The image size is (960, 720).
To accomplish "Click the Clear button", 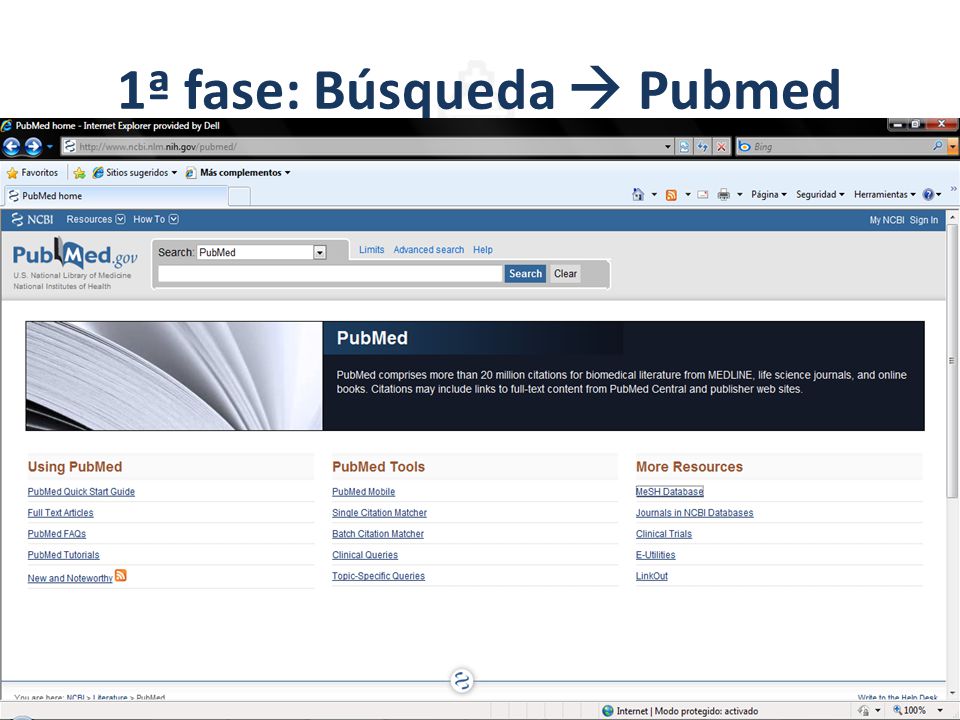I will [x=565, y=274].
